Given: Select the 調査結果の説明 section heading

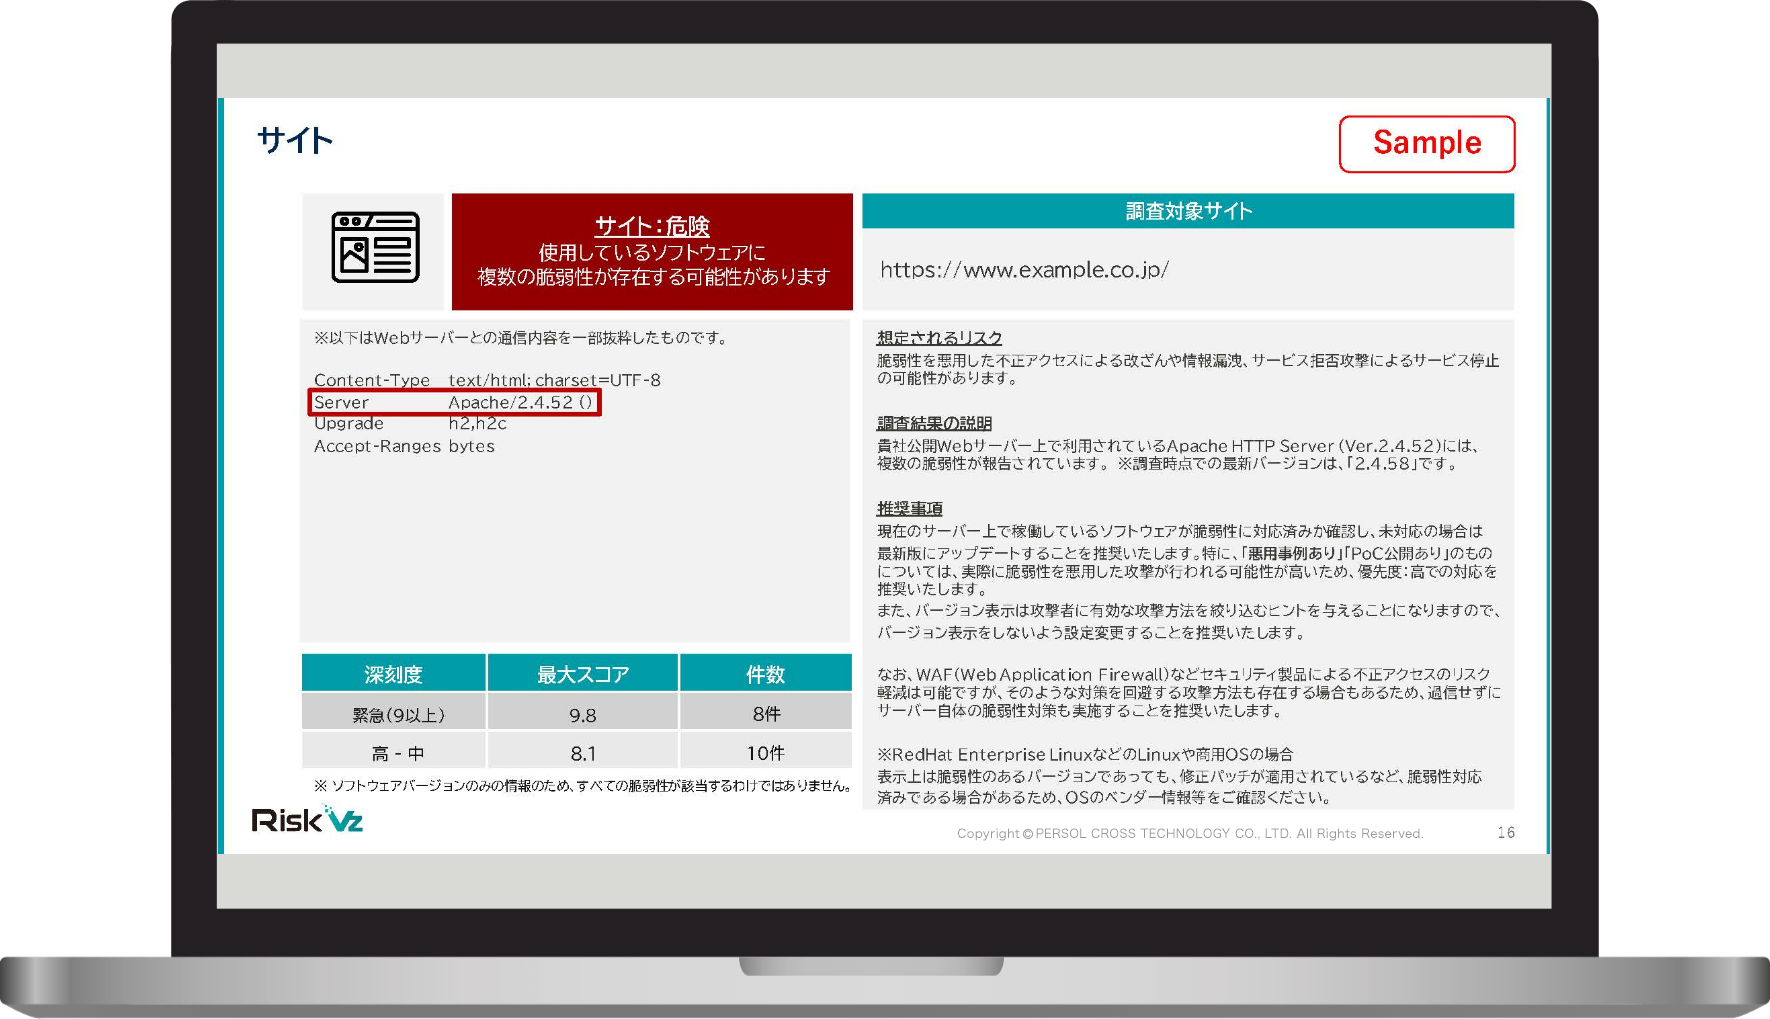Looking at the screenshot, I should (x=934, y=423).
